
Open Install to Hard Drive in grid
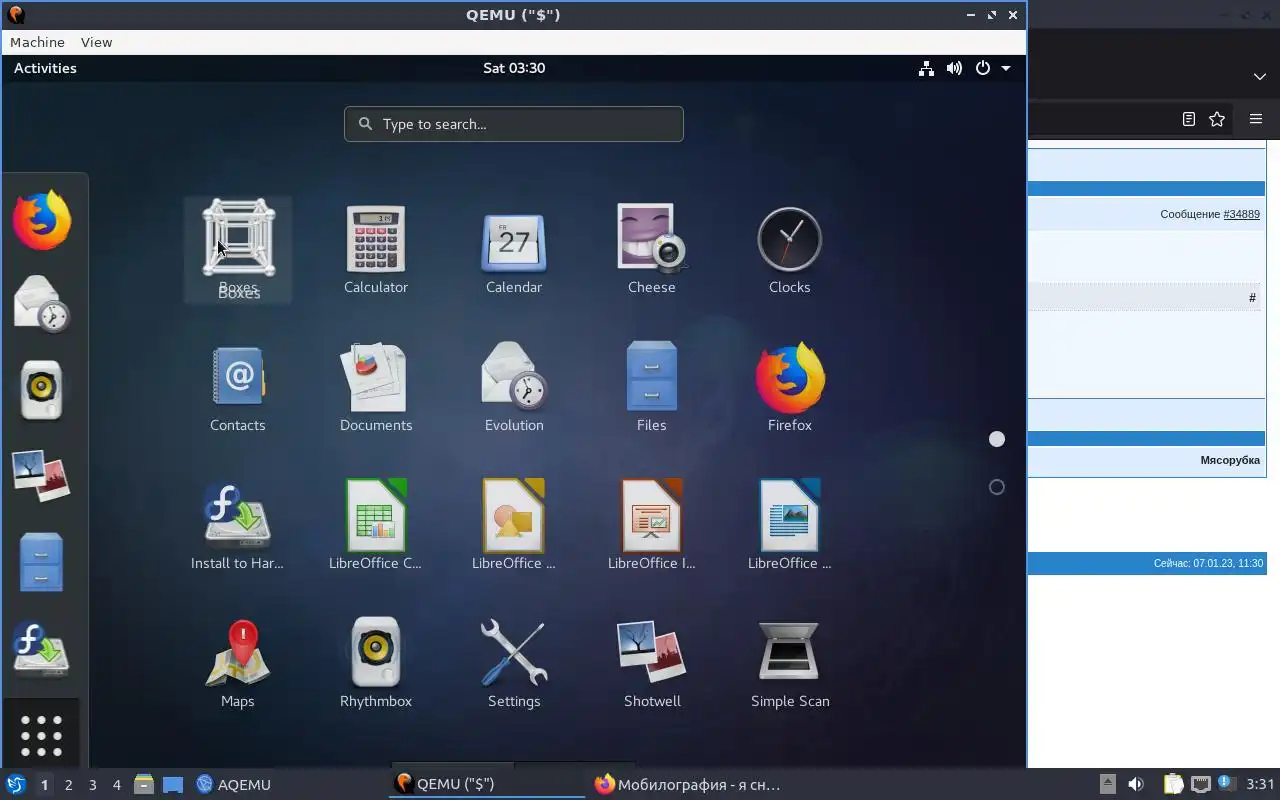pyautogui.click(x=238, y=525)
